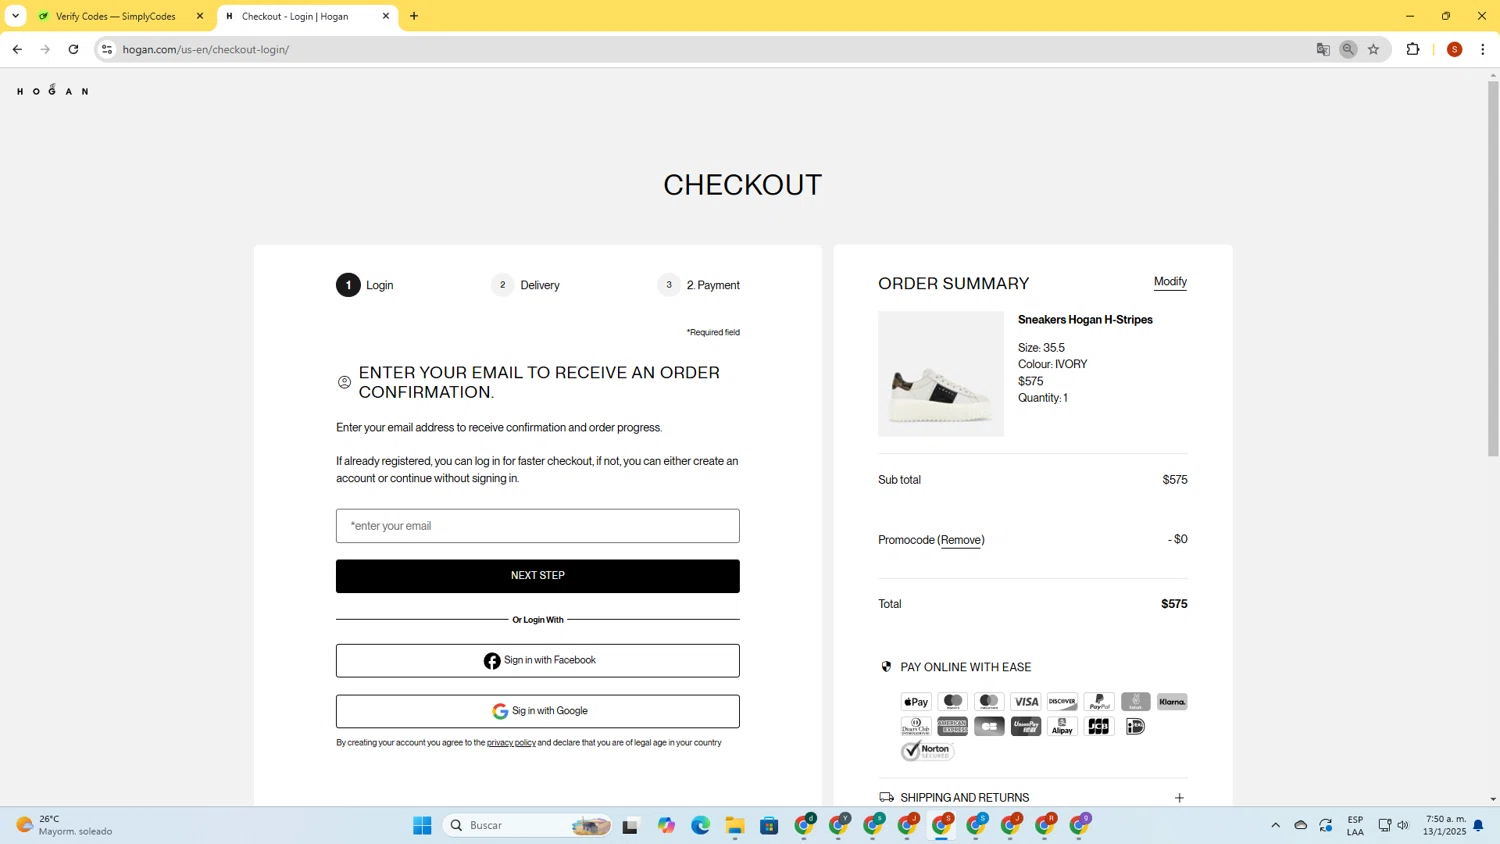Select the Delivery checkout step

click(x=525, y=285)
